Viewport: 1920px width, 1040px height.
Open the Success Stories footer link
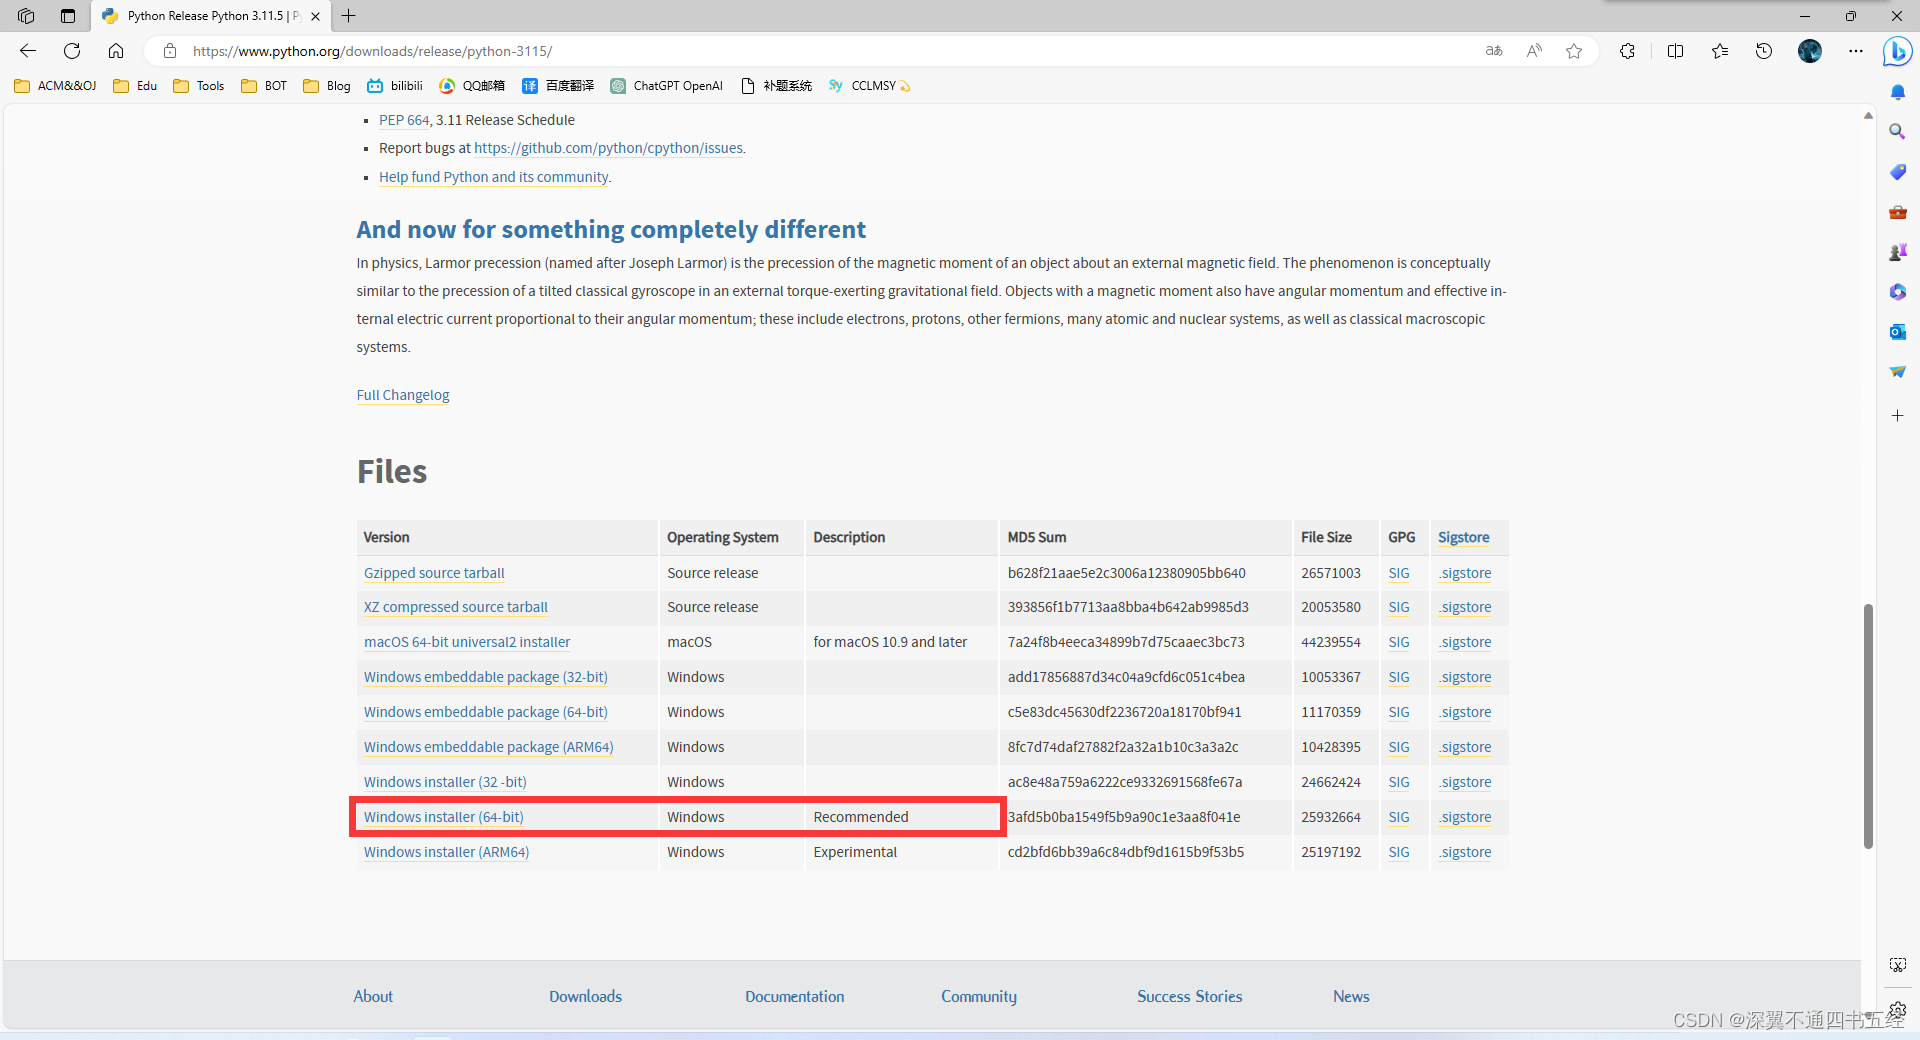click(1189, 996)
